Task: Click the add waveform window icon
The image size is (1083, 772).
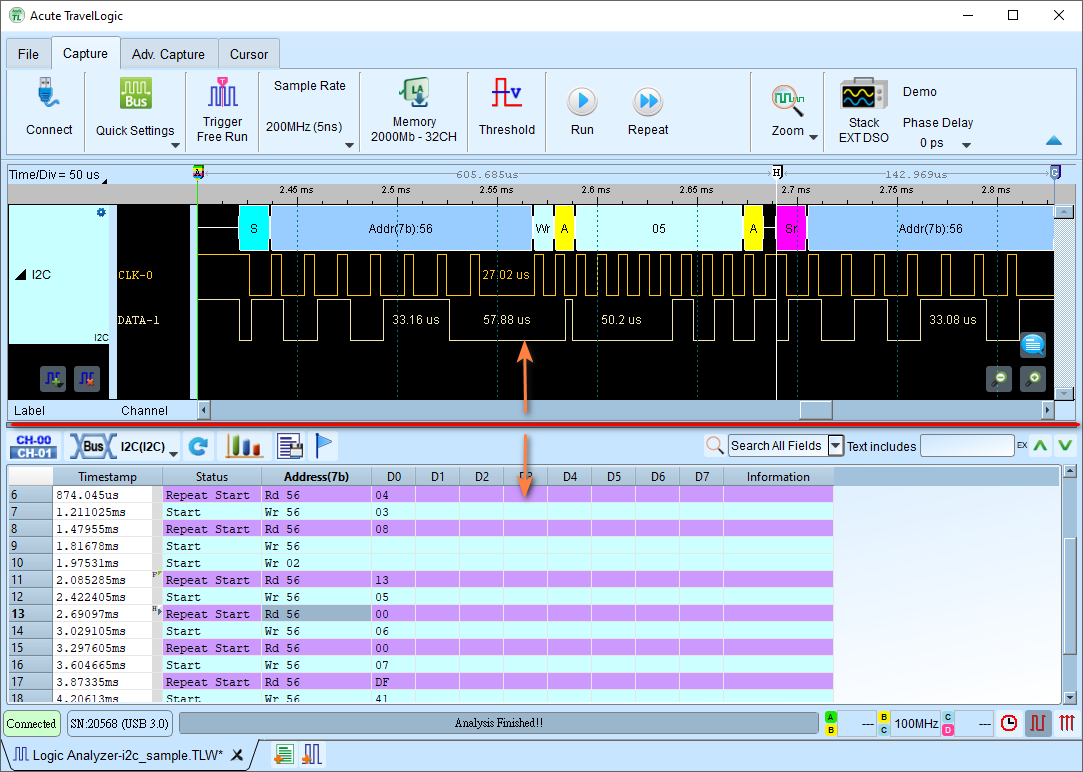Action: coord(312,754)
